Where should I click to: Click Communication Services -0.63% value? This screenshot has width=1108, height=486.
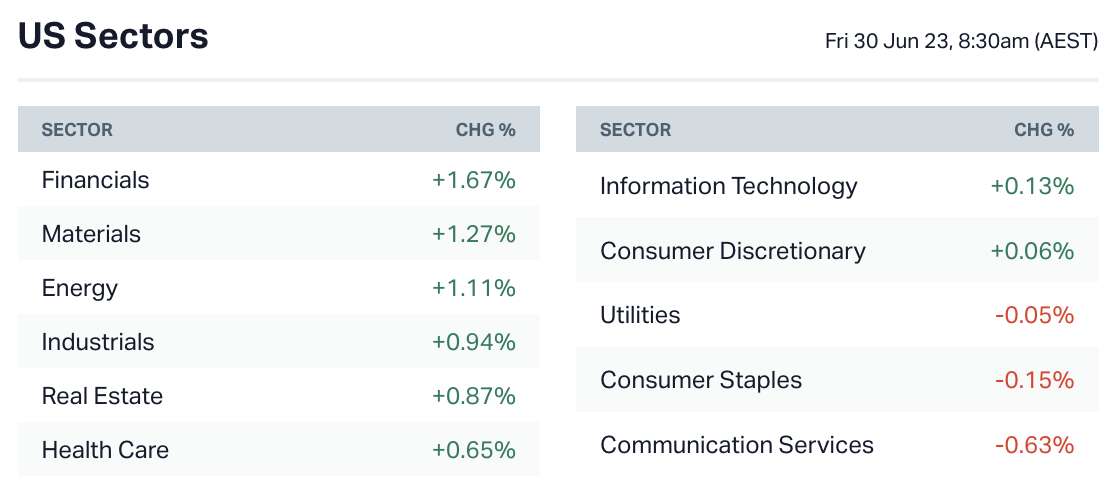click(1034, 445)
